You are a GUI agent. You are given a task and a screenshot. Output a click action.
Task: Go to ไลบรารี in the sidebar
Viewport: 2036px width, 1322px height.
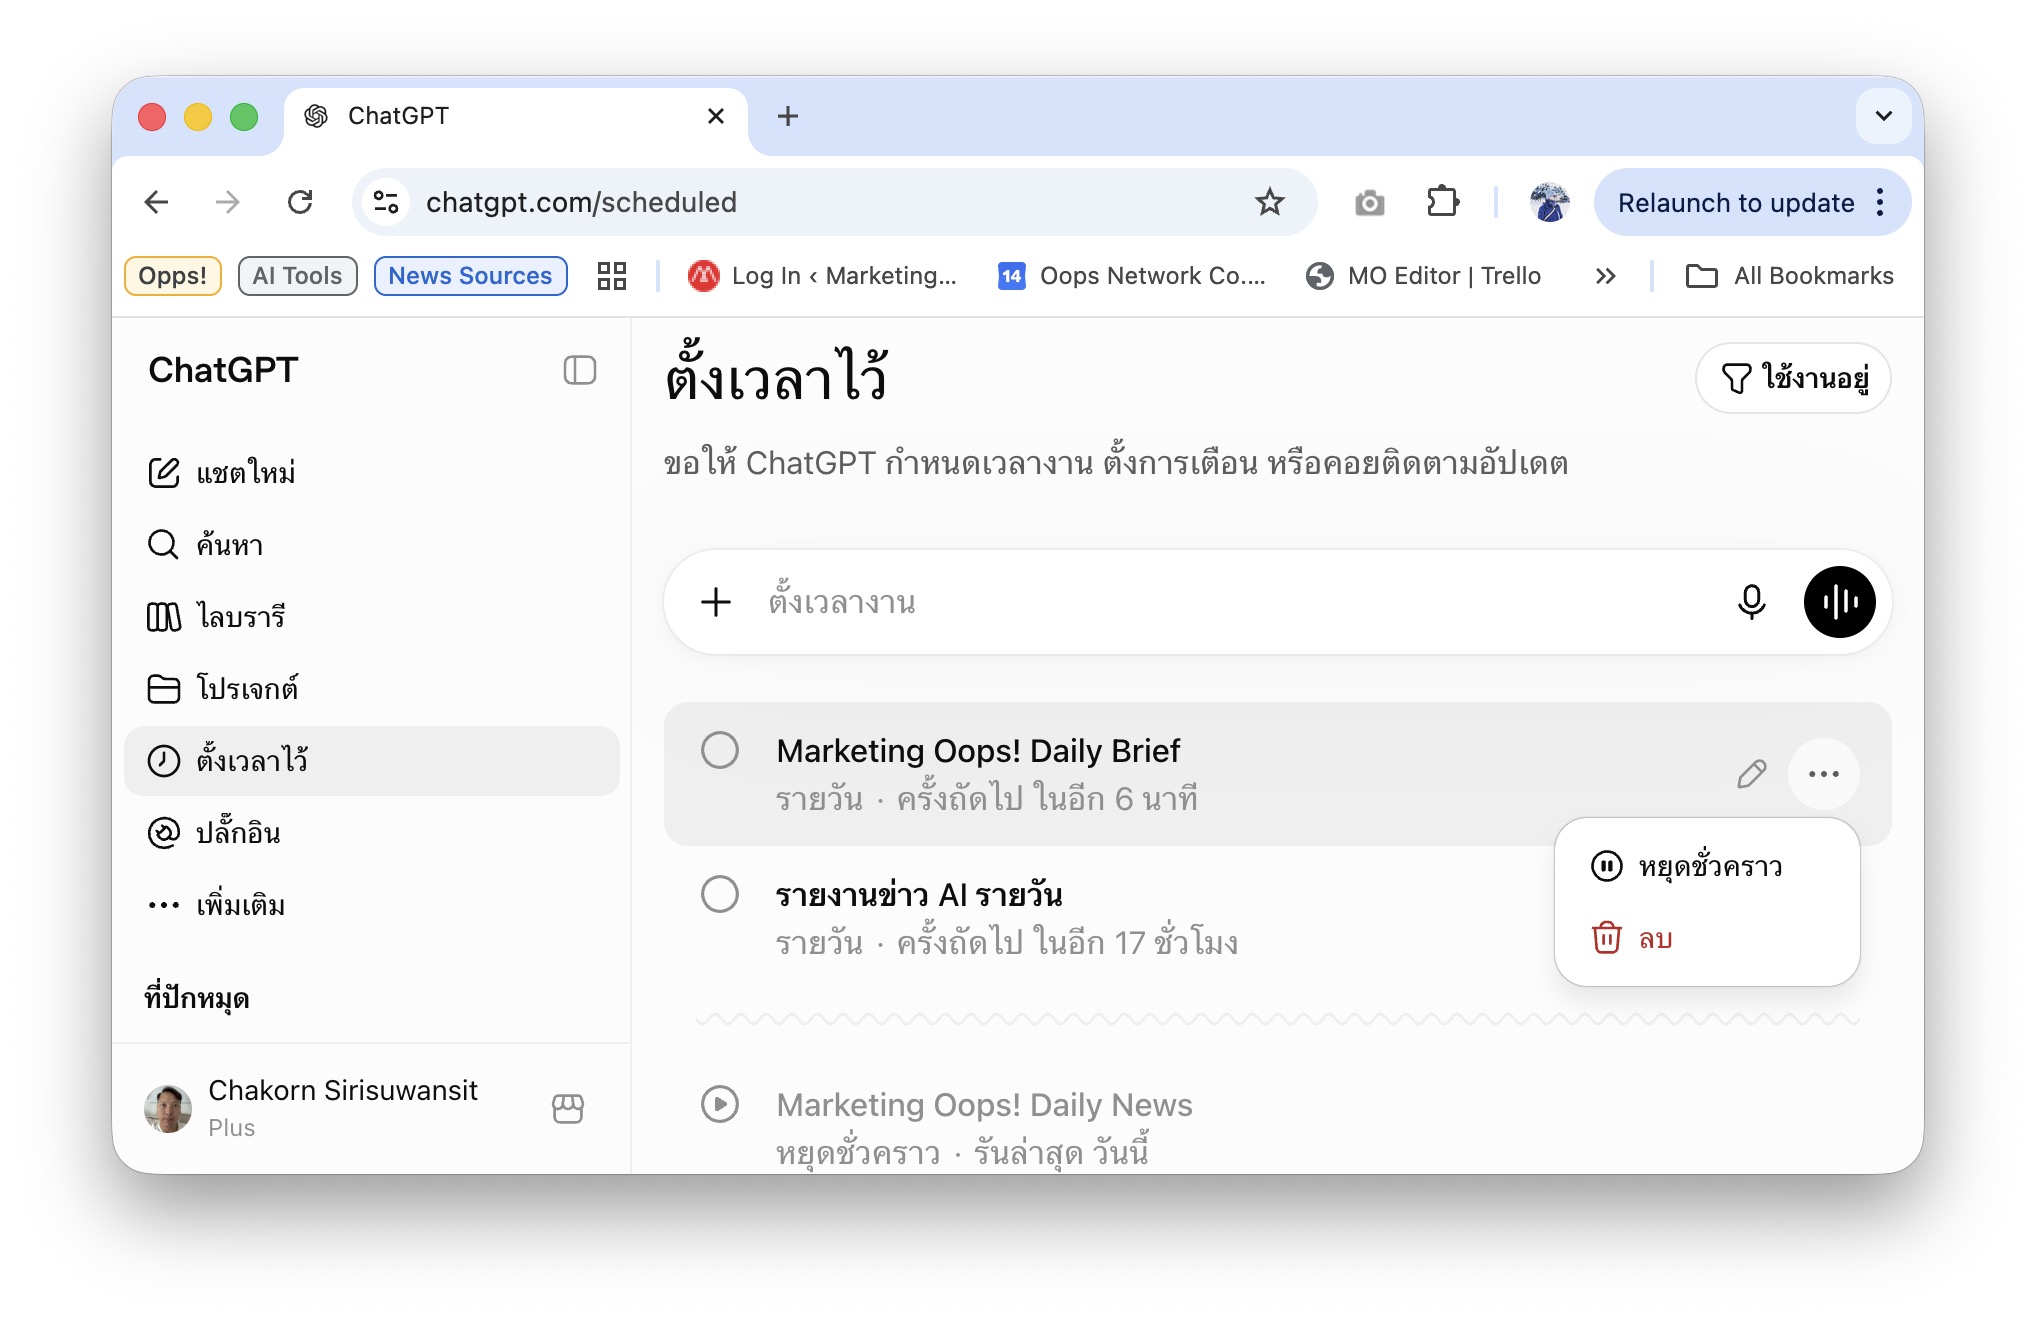tap(371, 617)
